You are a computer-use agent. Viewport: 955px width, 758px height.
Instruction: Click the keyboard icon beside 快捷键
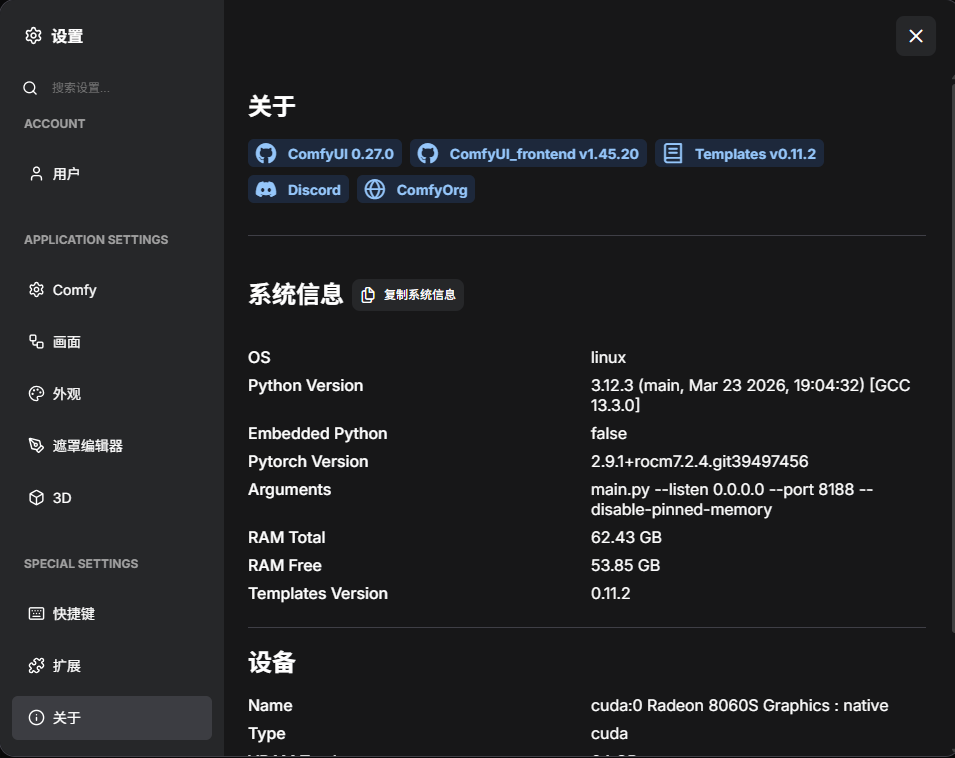[x=37, y=614]
